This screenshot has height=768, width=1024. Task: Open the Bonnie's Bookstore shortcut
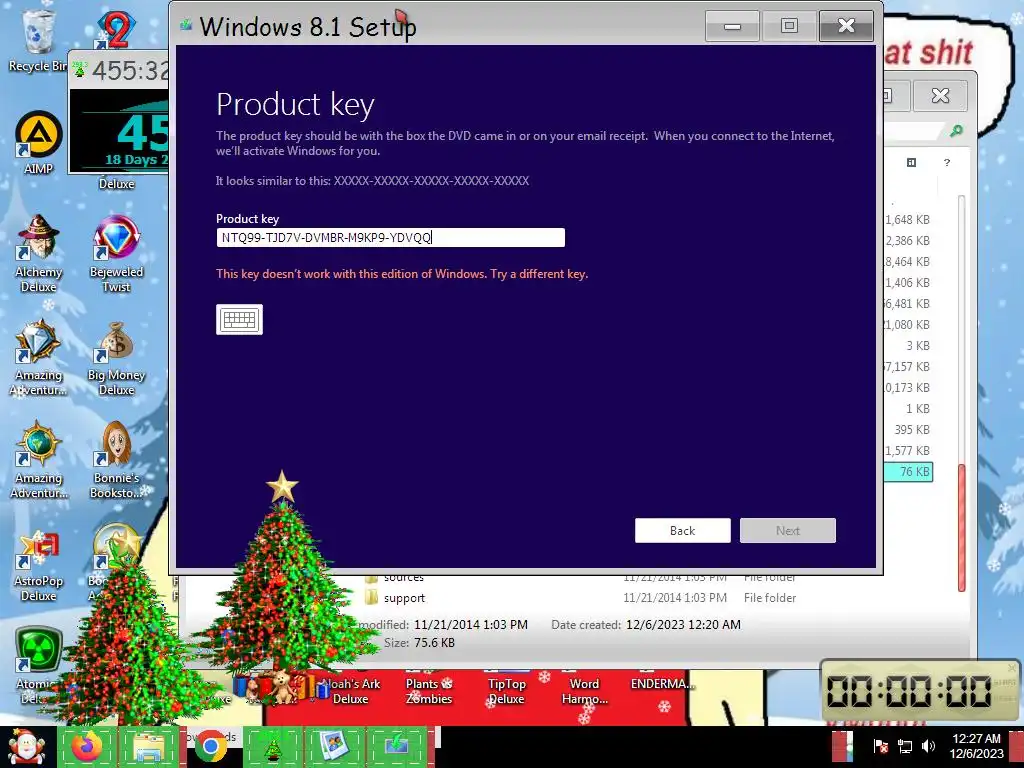(116, 460)
